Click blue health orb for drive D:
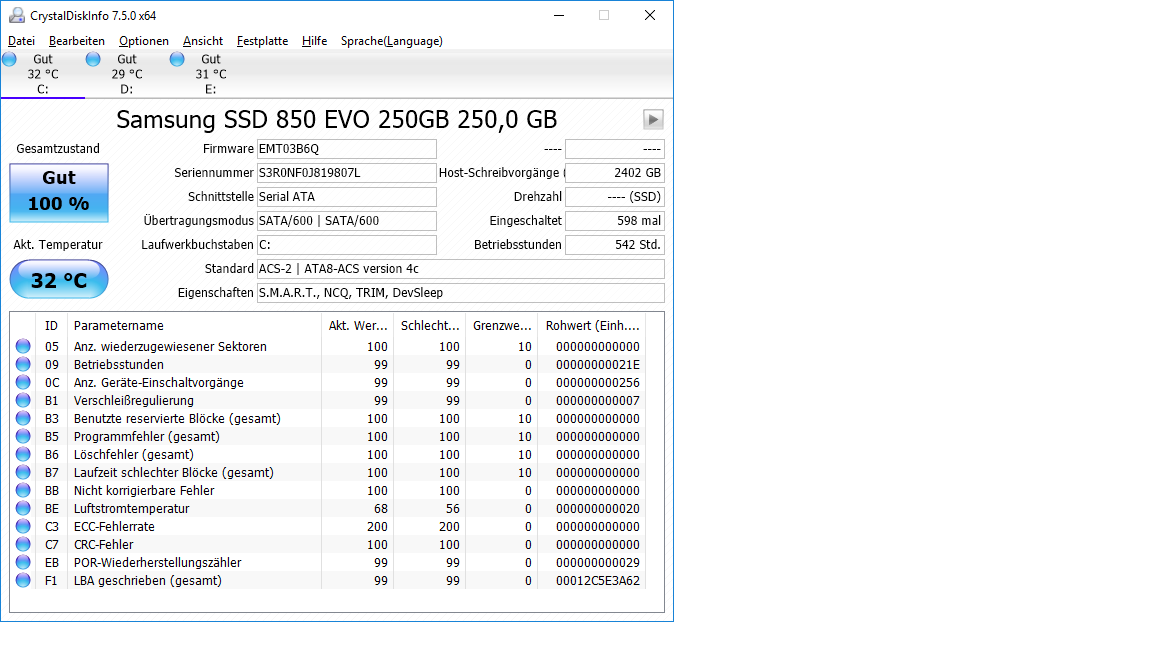Screen dimensions: 1152x648 [x=93, y=60]
